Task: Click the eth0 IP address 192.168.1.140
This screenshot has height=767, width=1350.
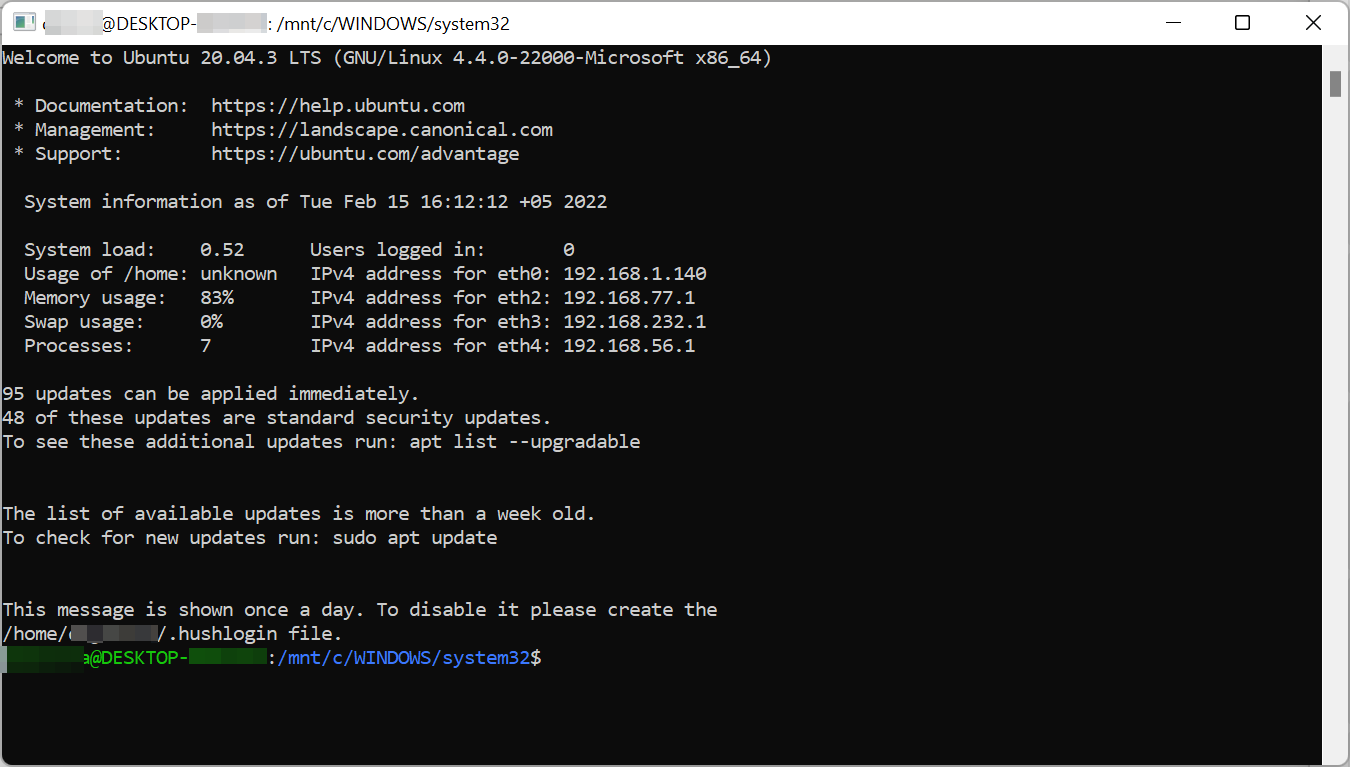Action: (635, 274)
